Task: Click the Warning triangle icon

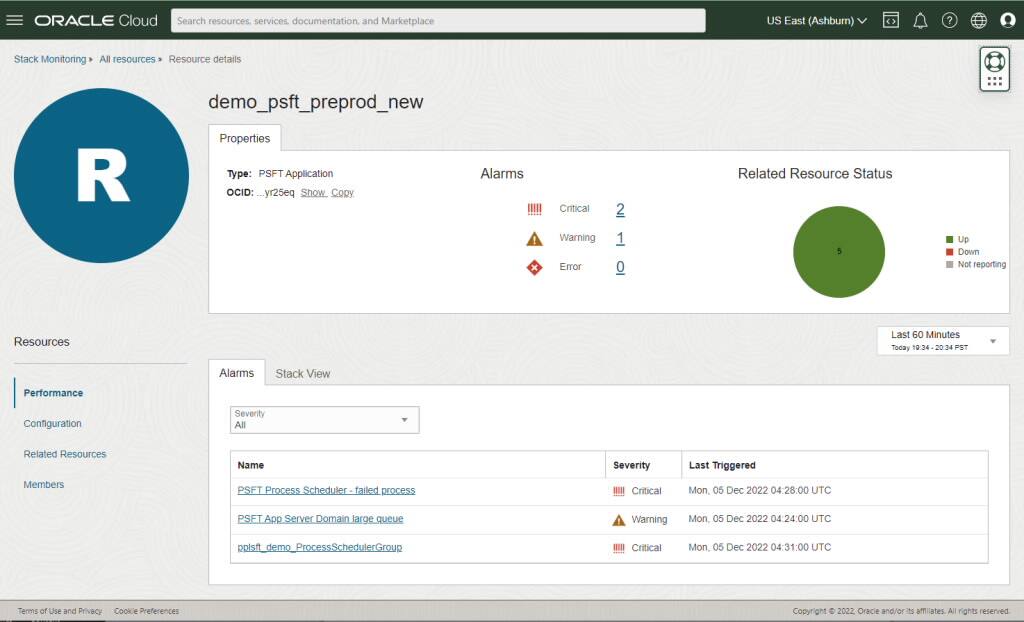Action: [535, 238]
